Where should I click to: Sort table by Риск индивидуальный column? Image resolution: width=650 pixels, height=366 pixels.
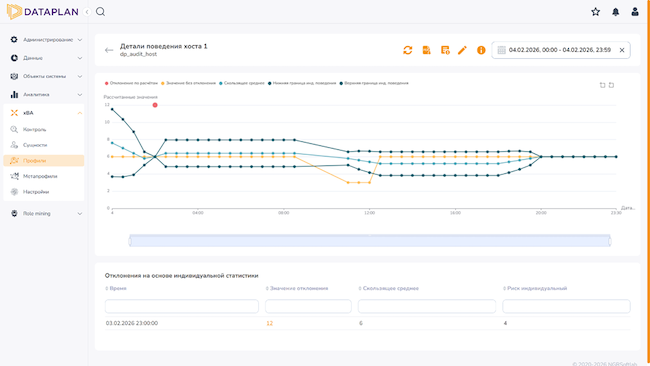pyautogui.click(x=535, y=288)
